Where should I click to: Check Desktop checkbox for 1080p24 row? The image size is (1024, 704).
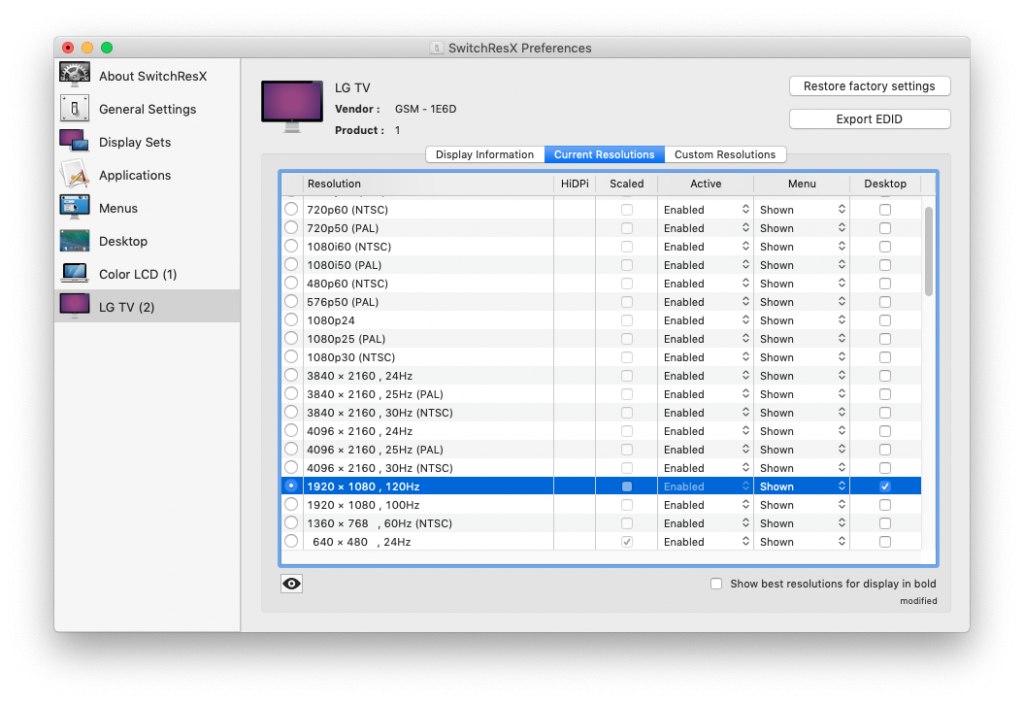tap(885, 321)
